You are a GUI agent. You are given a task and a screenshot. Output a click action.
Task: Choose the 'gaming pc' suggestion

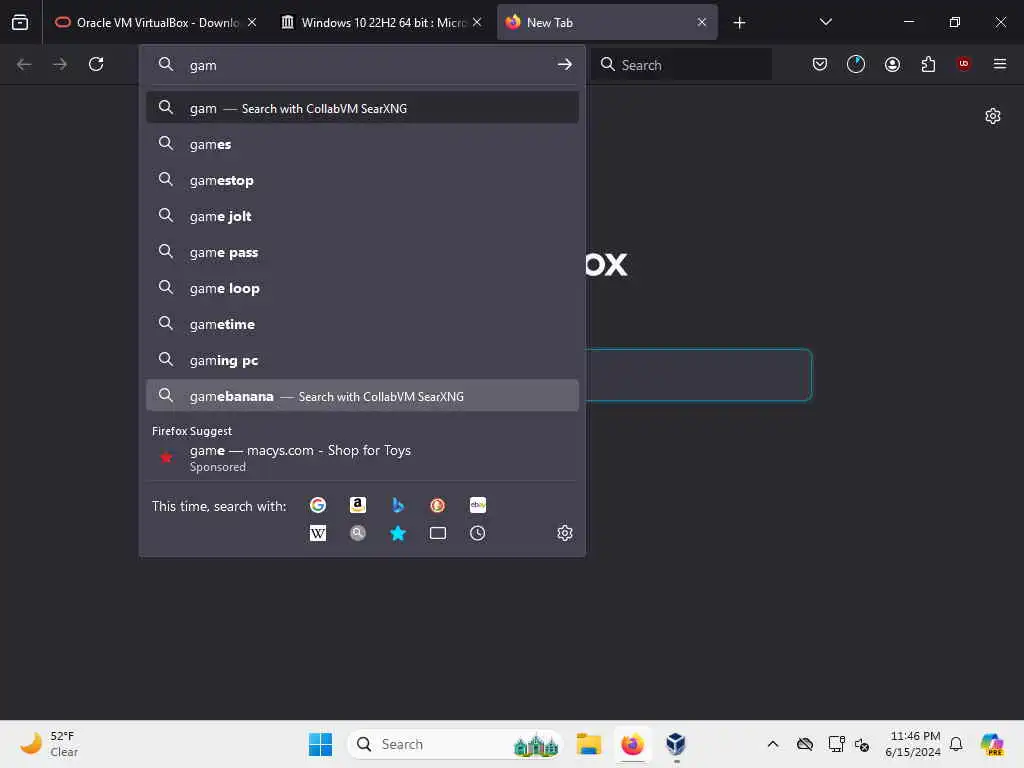[362, 359]
